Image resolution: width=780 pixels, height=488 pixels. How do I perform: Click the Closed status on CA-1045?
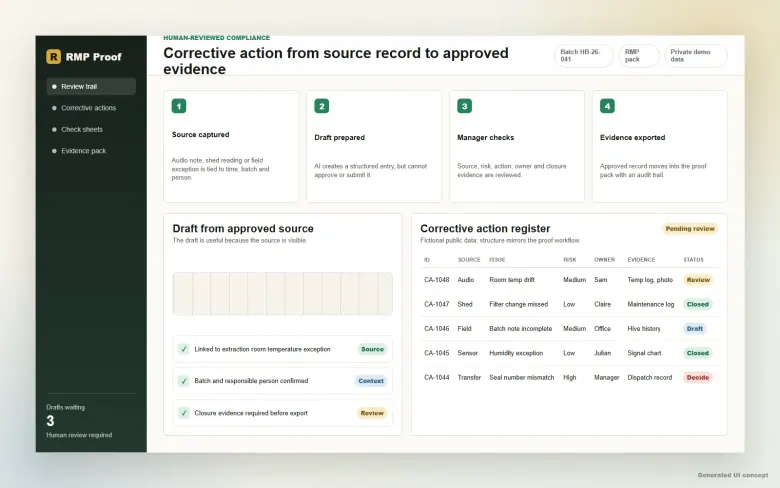[x=697, y=353]
